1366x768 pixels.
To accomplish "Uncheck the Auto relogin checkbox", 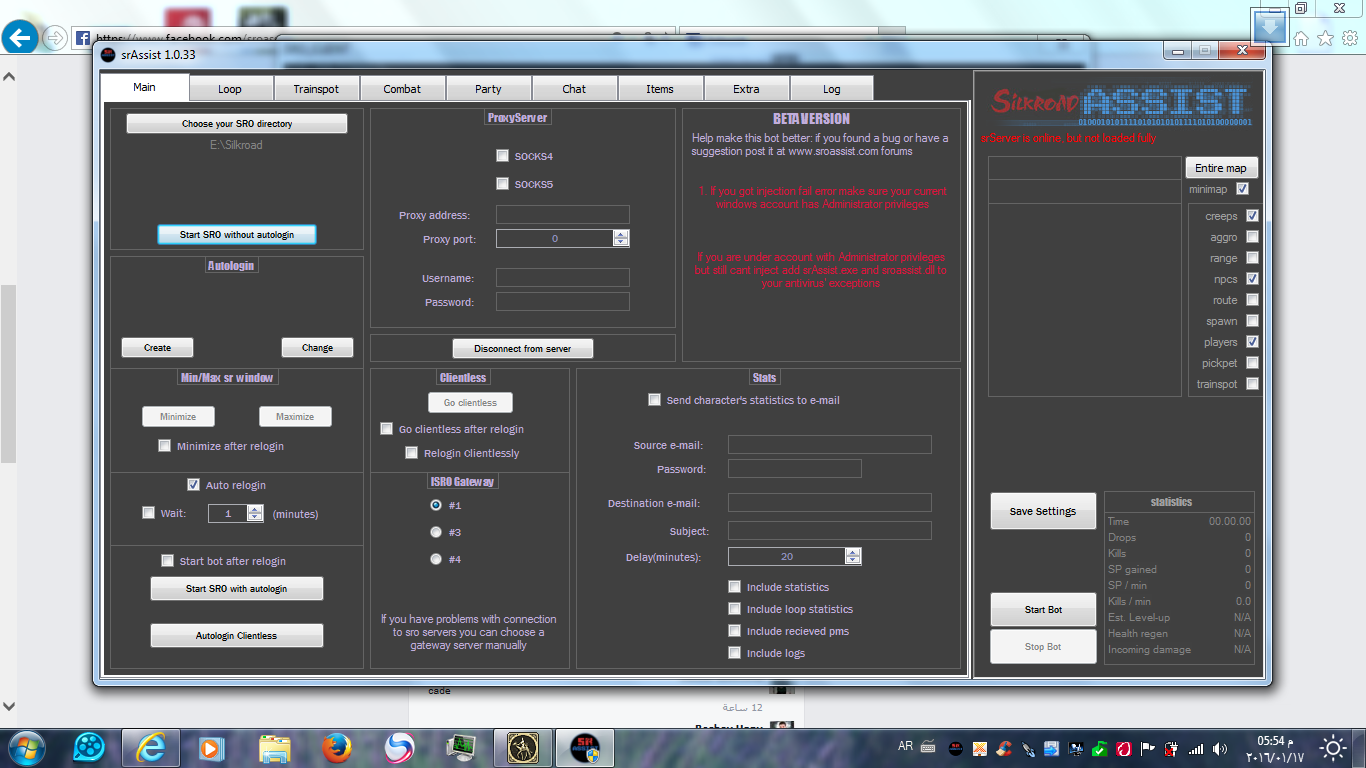I will tap(194, 485).
